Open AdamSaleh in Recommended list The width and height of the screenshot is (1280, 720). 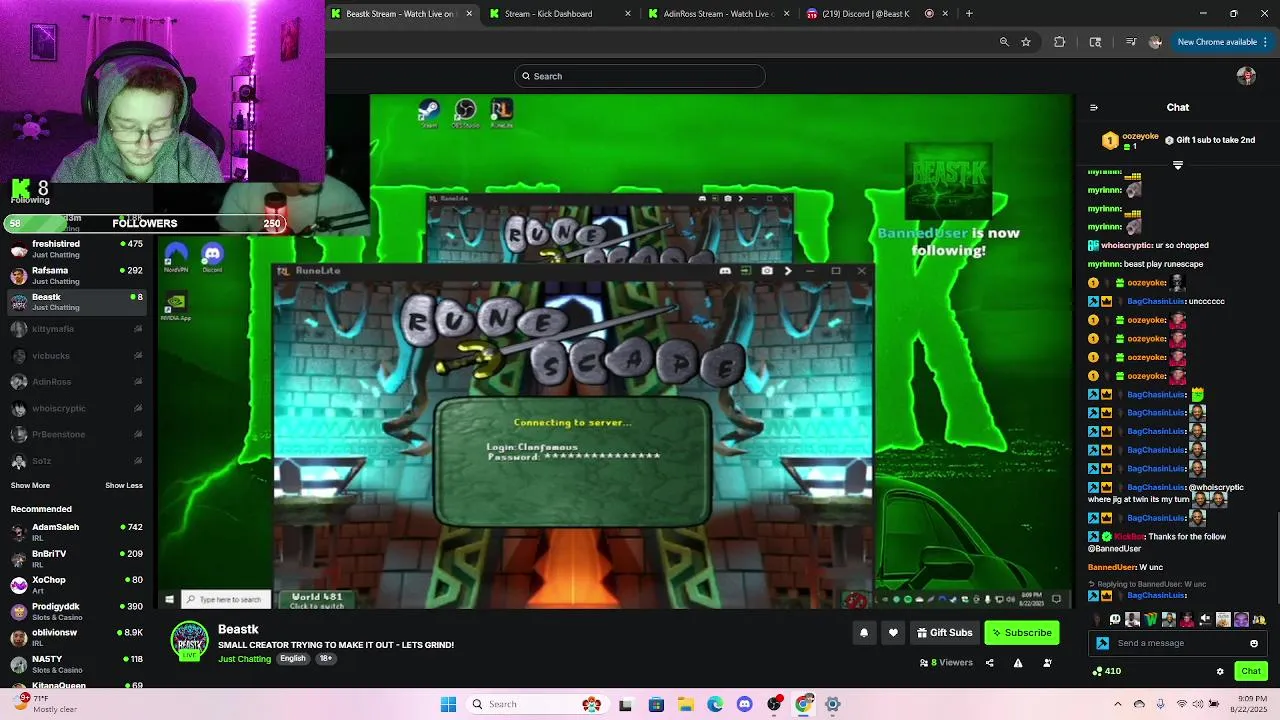[x=77, y=531]
